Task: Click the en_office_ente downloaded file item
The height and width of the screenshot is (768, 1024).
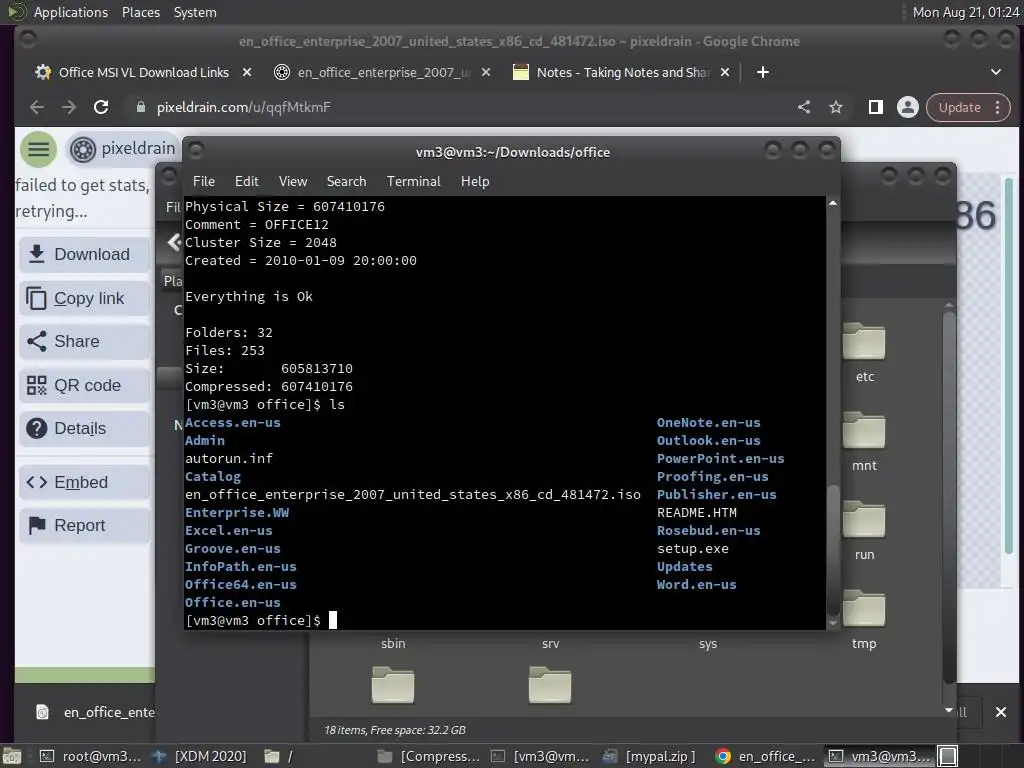Action: (x=95, y=712)
